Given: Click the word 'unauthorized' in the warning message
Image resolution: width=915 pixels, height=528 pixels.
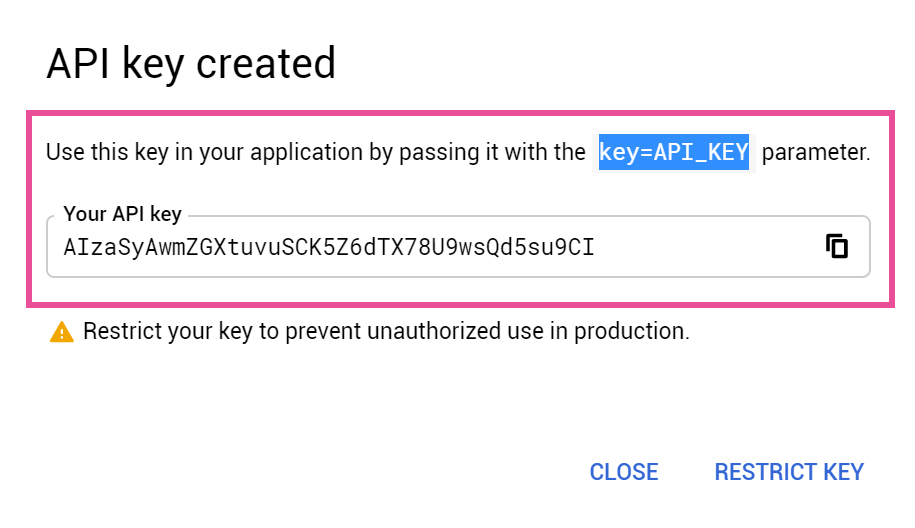Looking at the screenshot, I should (x=435, y=331).
